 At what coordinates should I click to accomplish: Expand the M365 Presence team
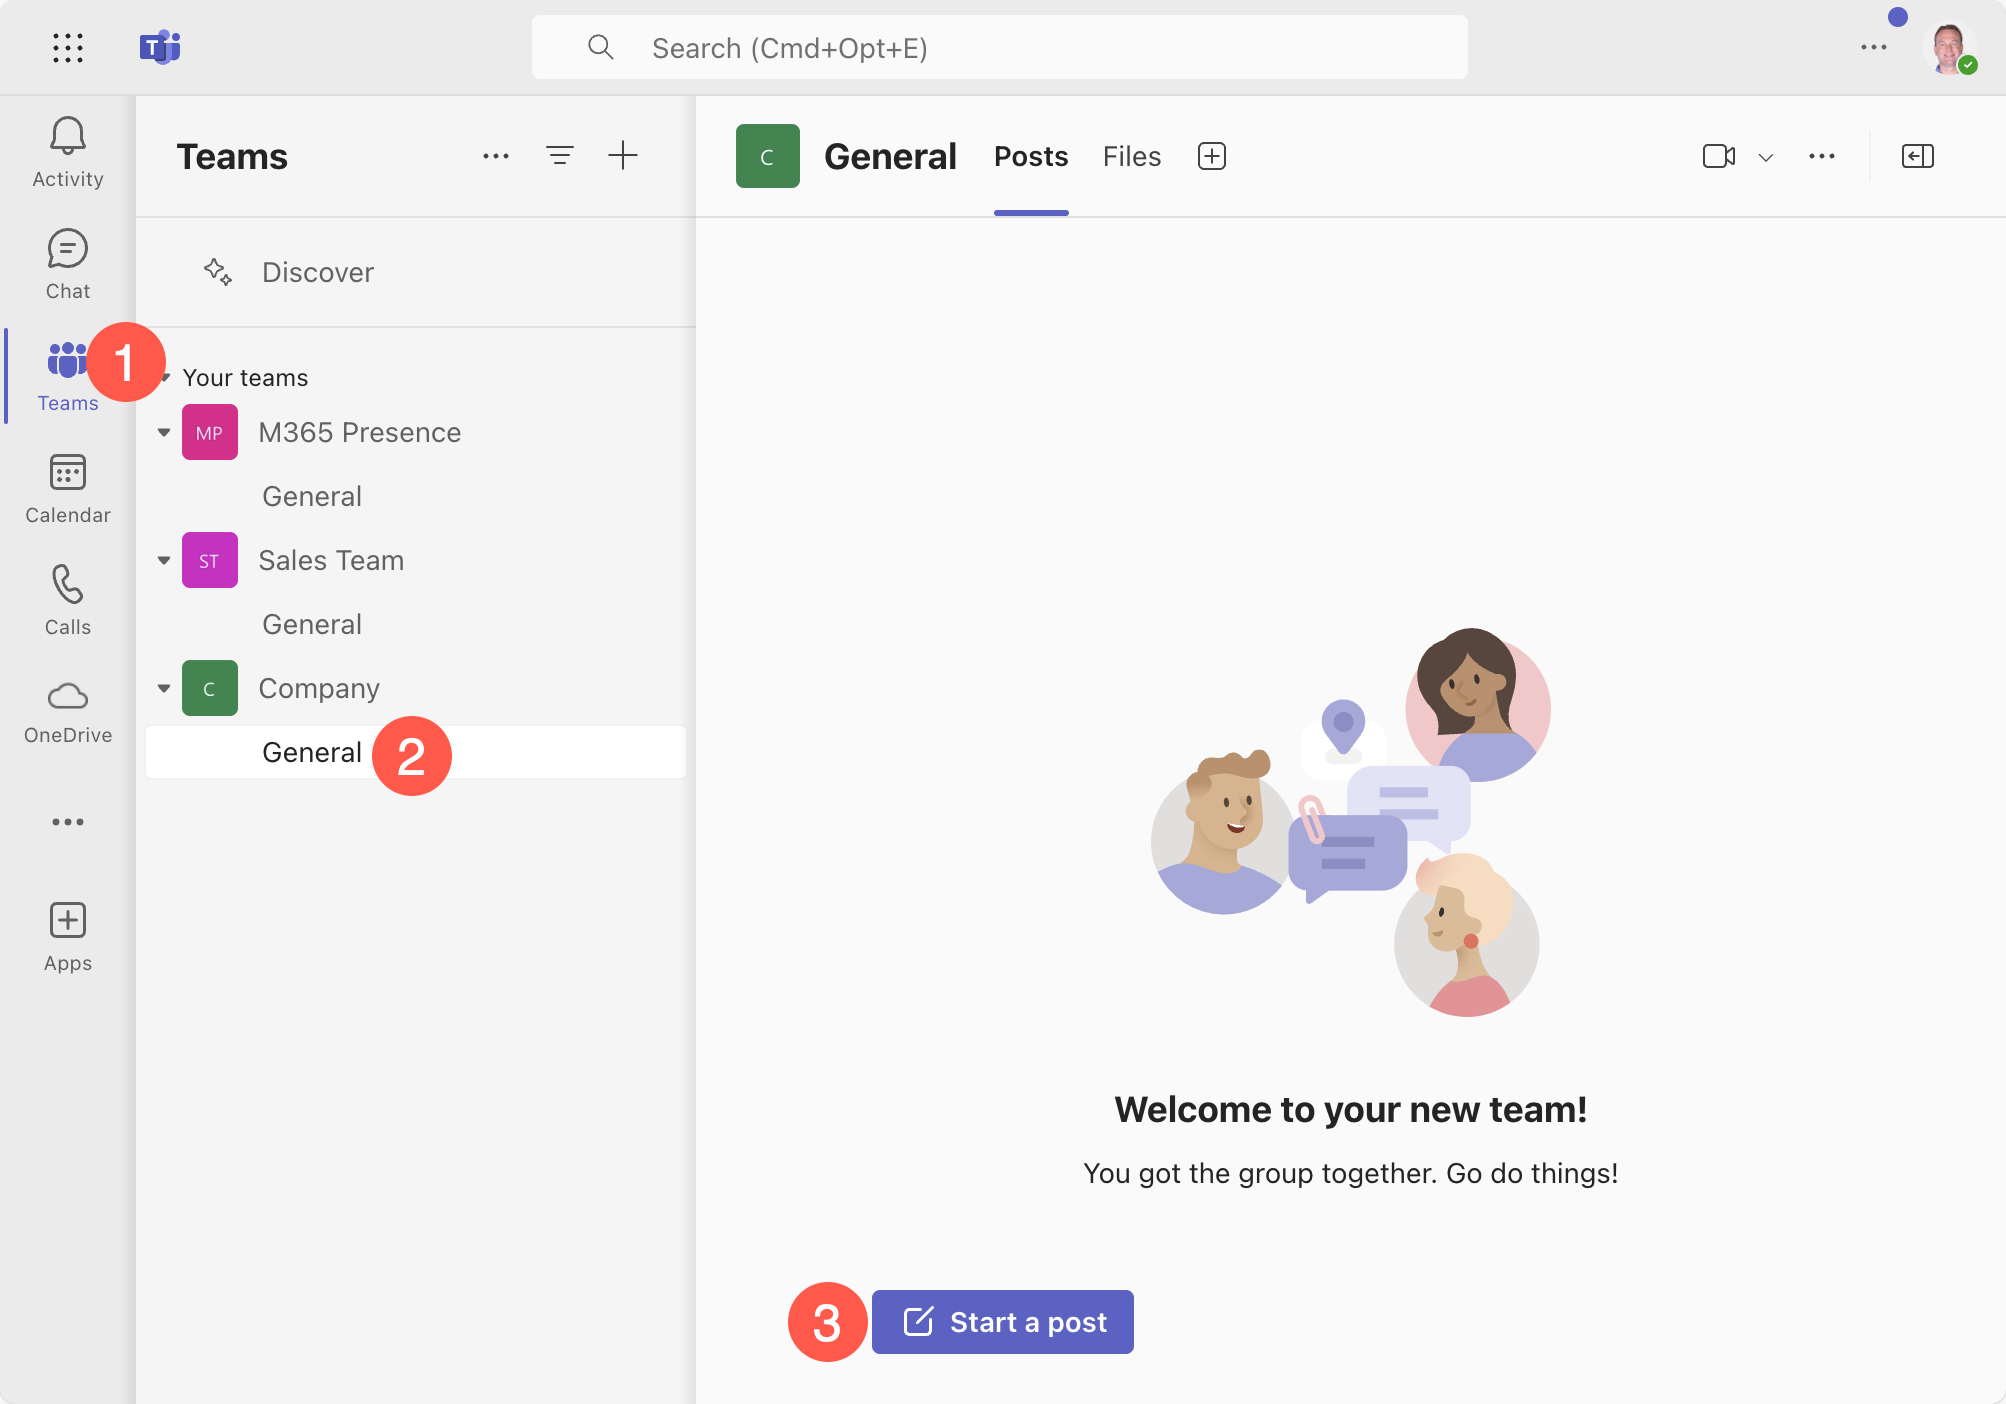pos(165,431)
